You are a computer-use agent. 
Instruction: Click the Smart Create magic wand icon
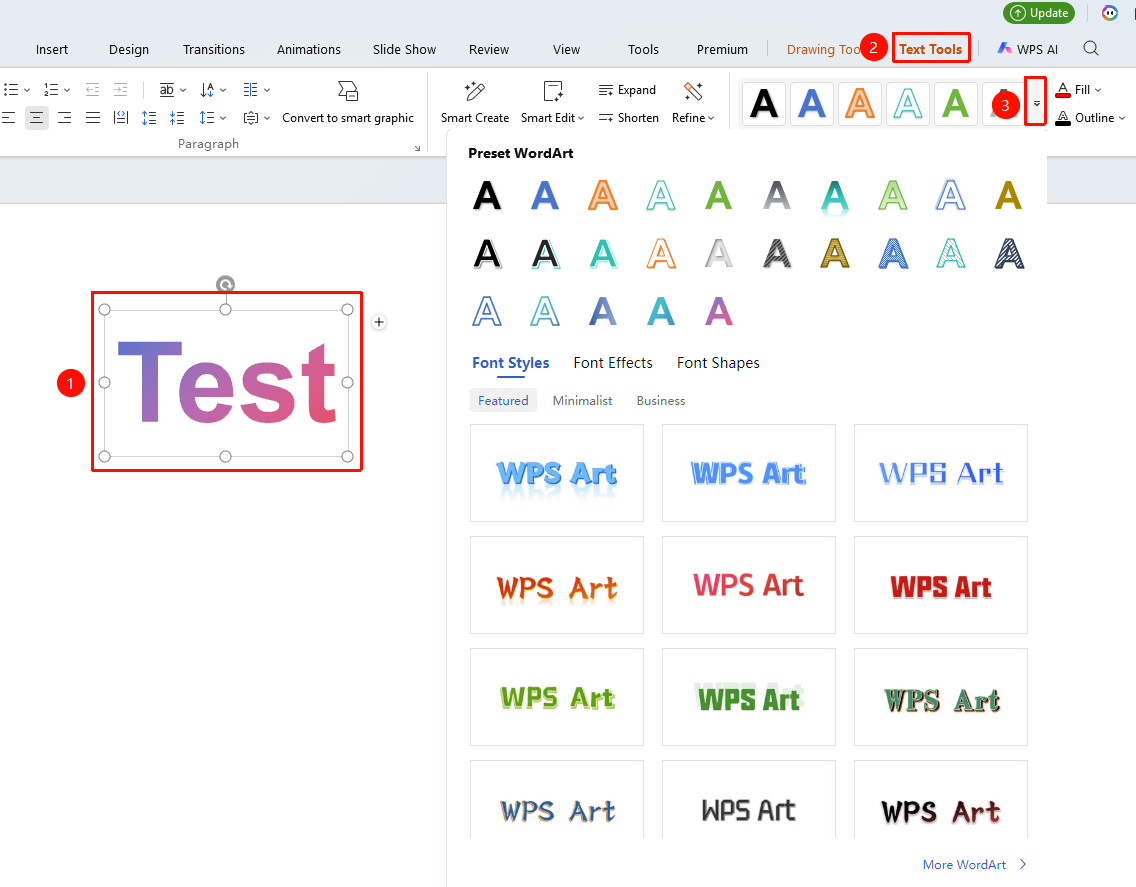coord(475,91)
